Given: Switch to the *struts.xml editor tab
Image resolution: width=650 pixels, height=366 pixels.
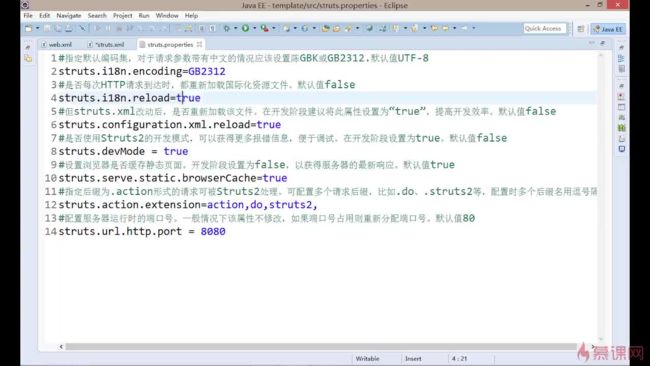Looking at the screenshot, I should point(106,44).
